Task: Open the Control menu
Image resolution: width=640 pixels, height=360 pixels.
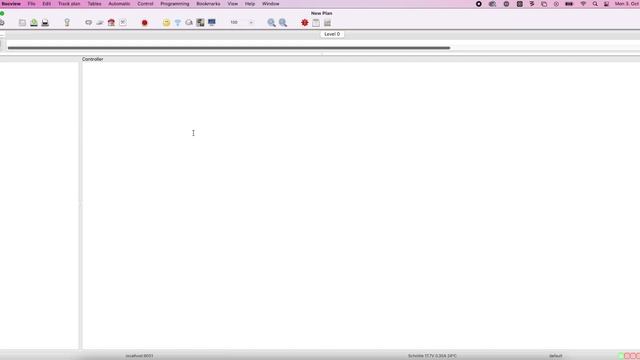Action: [x=145, y=4]
